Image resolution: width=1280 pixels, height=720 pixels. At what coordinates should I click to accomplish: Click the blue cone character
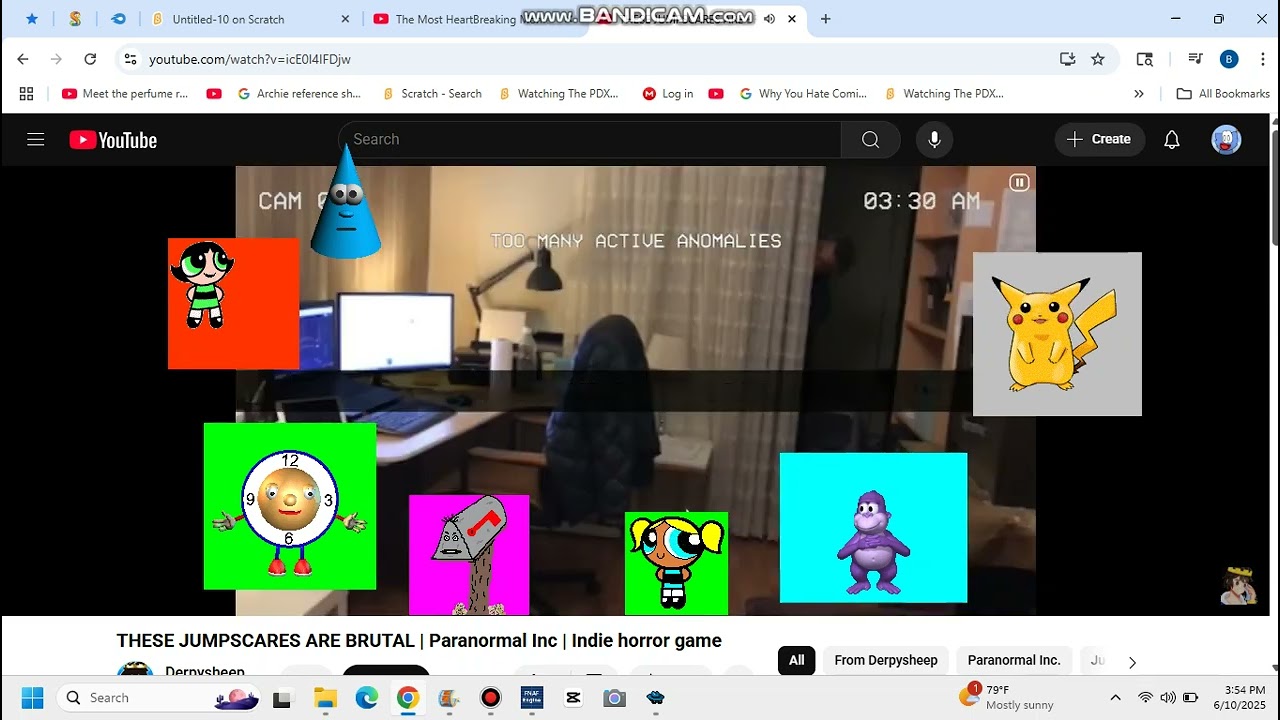pos(345,202)
